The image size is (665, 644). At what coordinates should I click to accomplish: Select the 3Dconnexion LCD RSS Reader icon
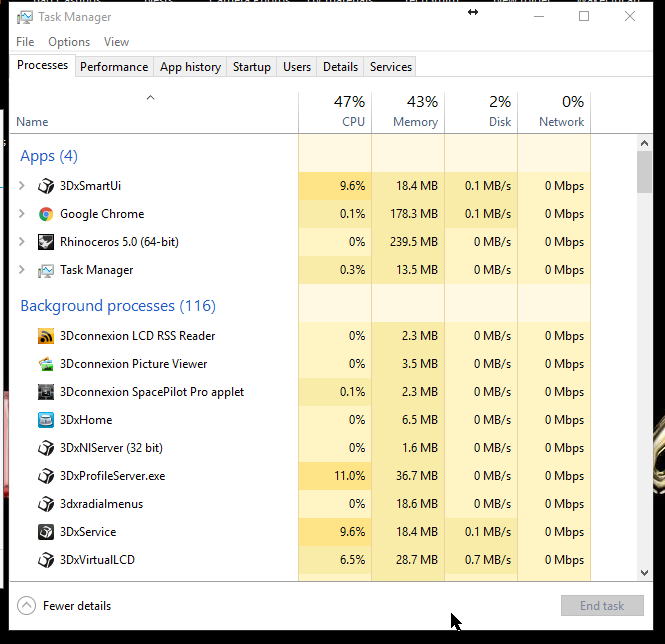pos(46,336)
